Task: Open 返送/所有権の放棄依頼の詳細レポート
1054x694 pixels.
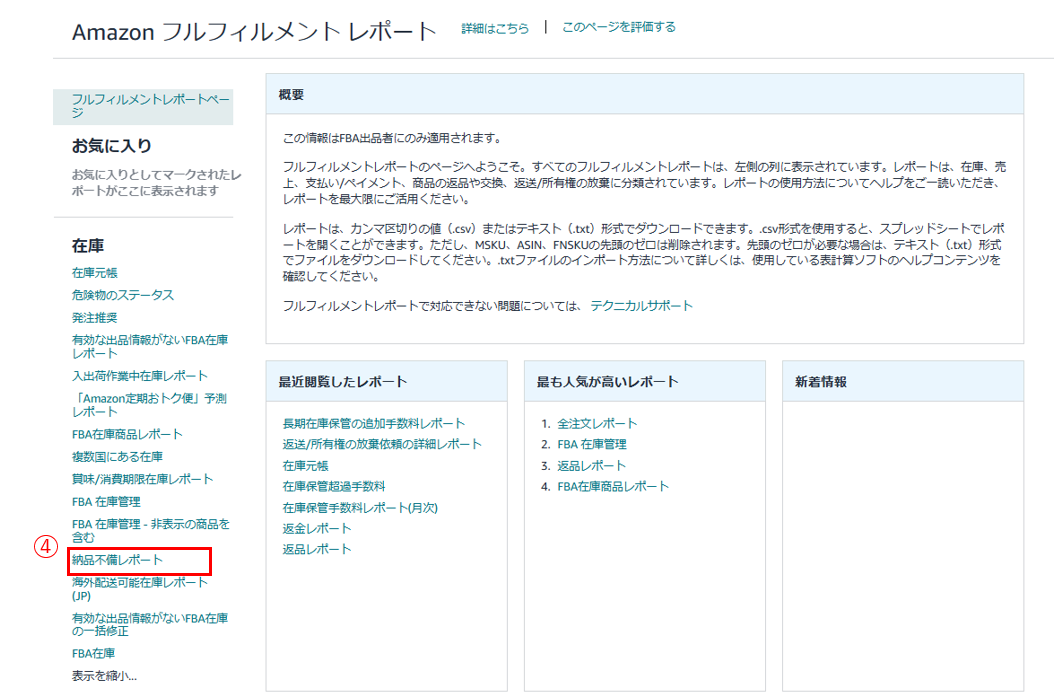Action: point(382,444)
